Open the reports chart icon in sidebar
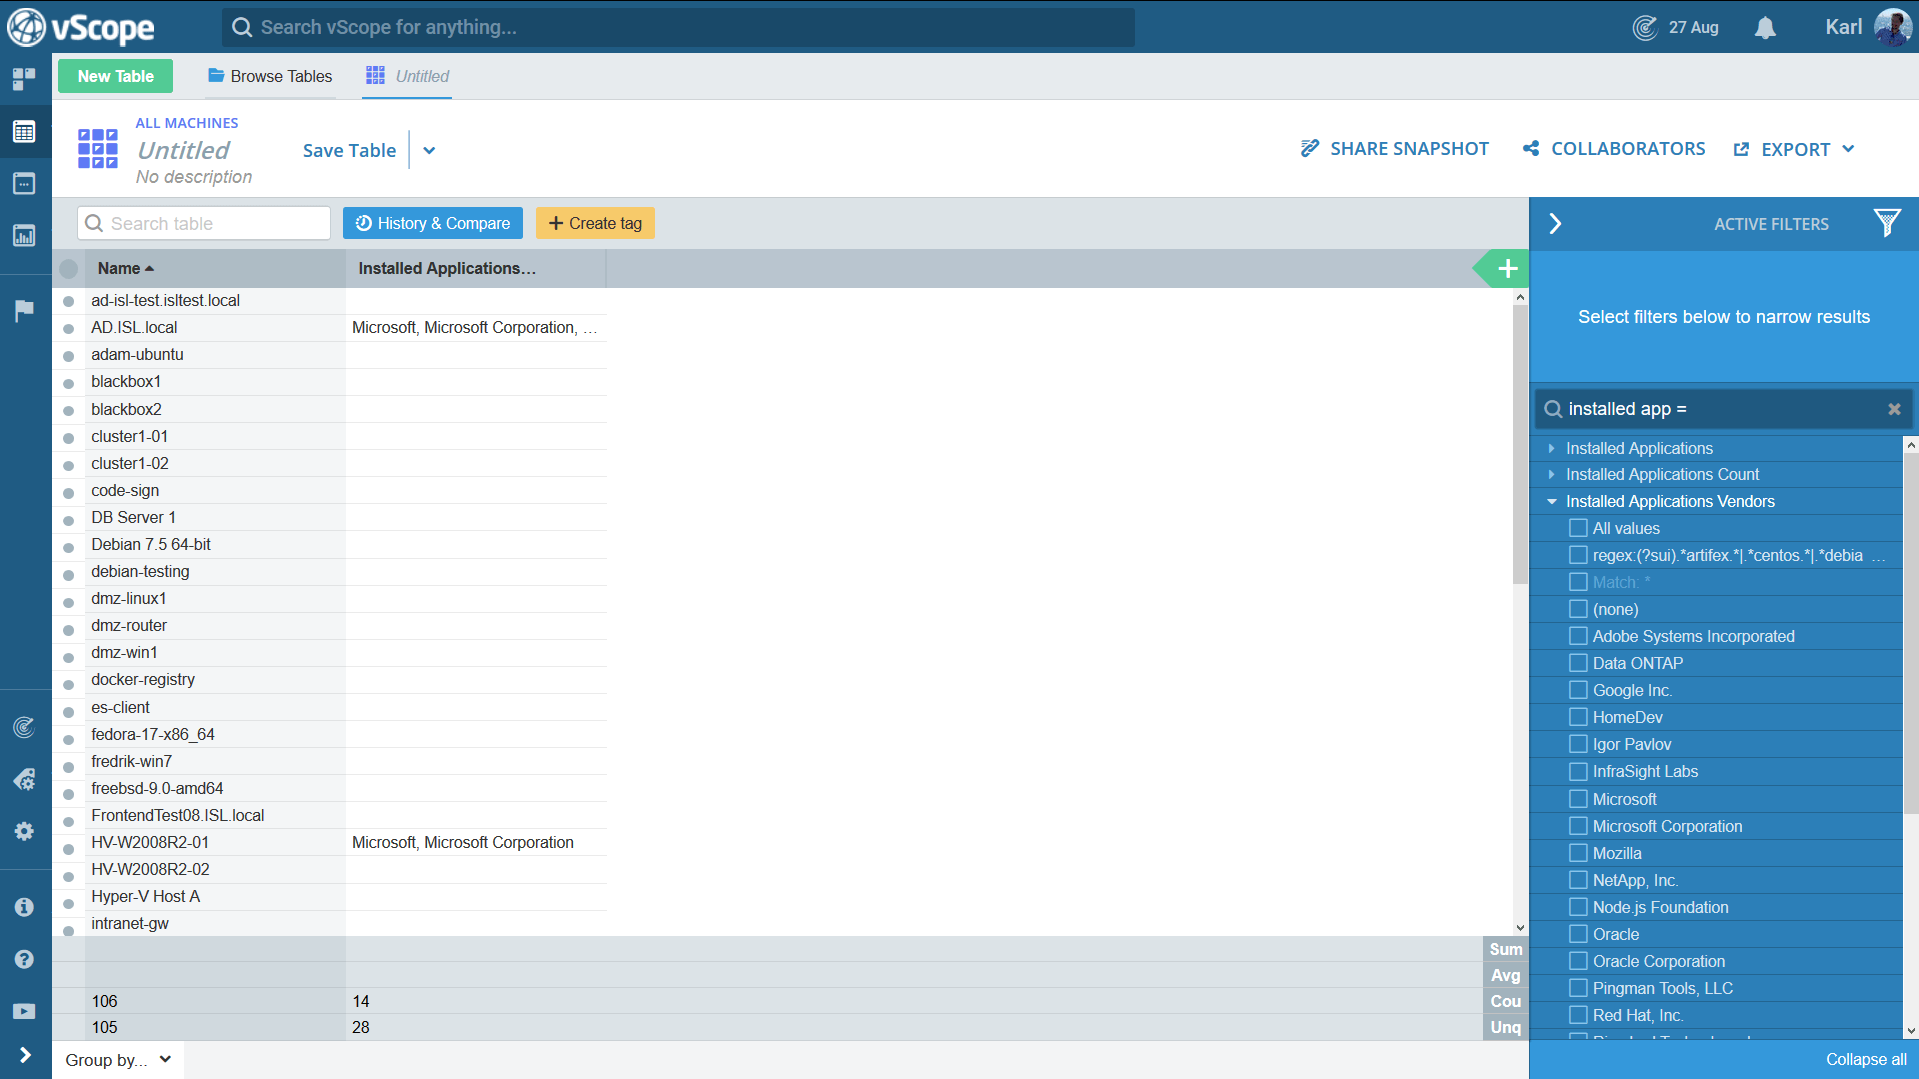Screen dimensions: 1919x1079 [24, 235]
